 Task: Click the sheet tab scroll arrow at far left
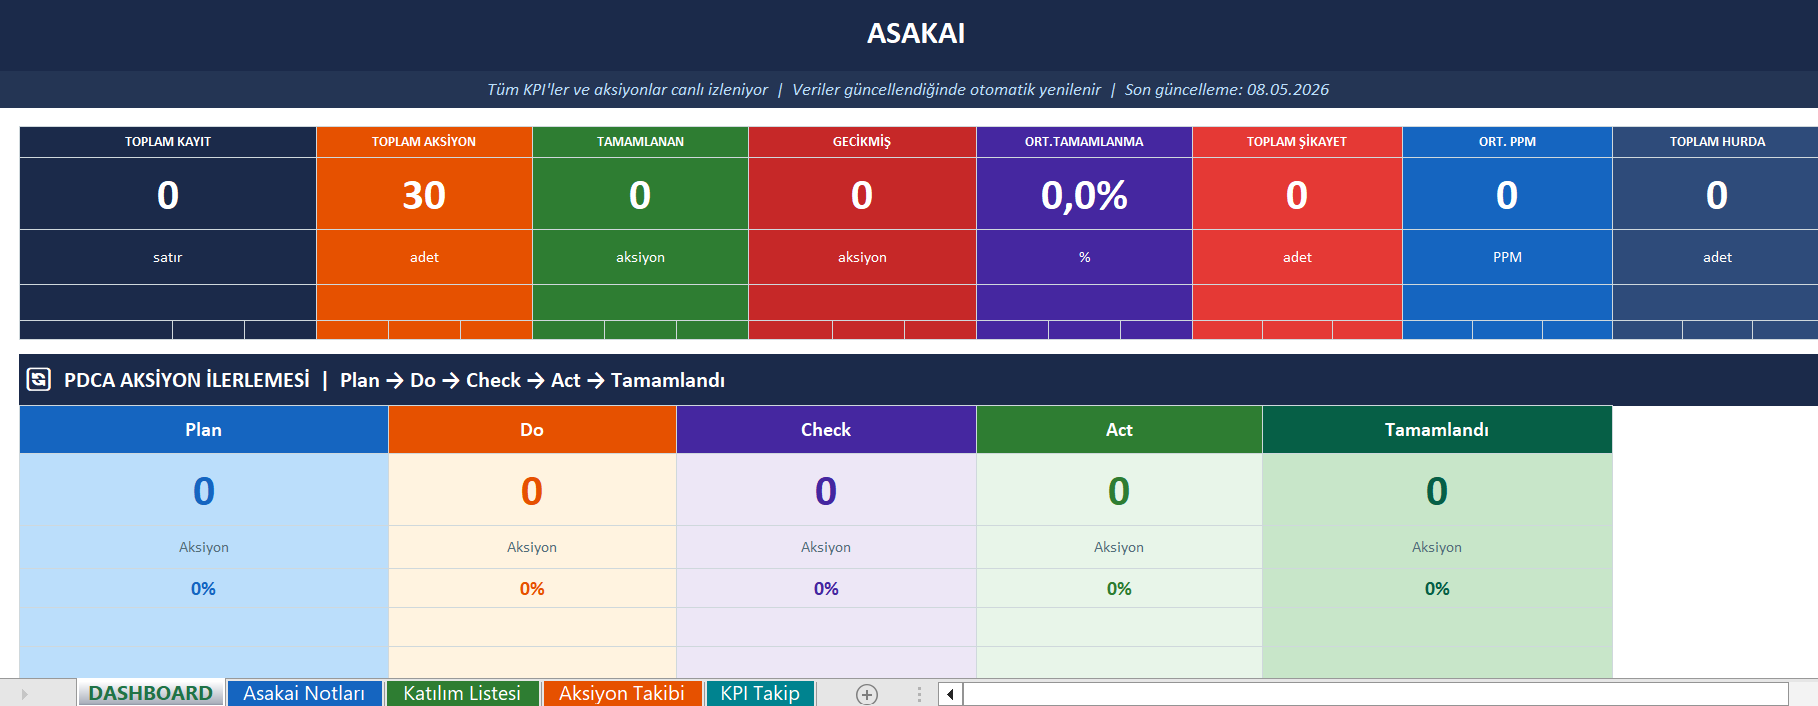[x=24, y=694]
